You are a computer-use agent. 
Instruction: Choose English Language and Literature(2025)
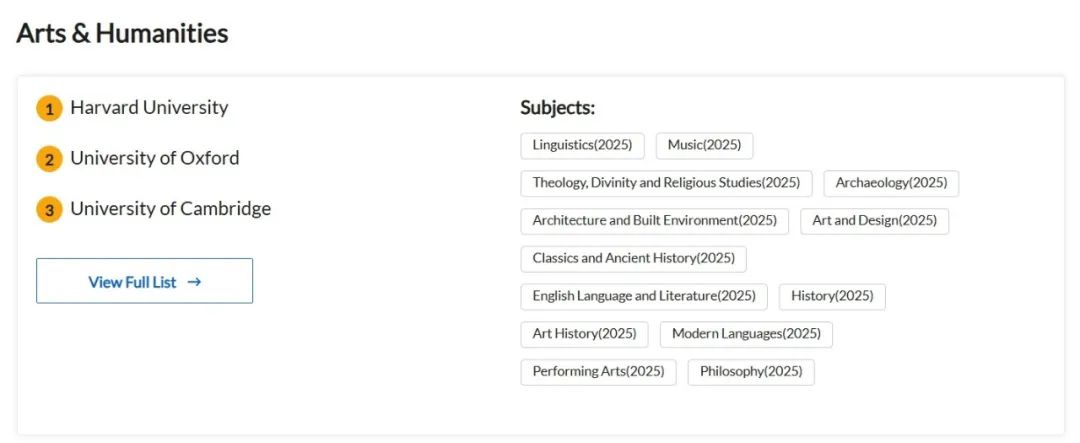[644, 296]
